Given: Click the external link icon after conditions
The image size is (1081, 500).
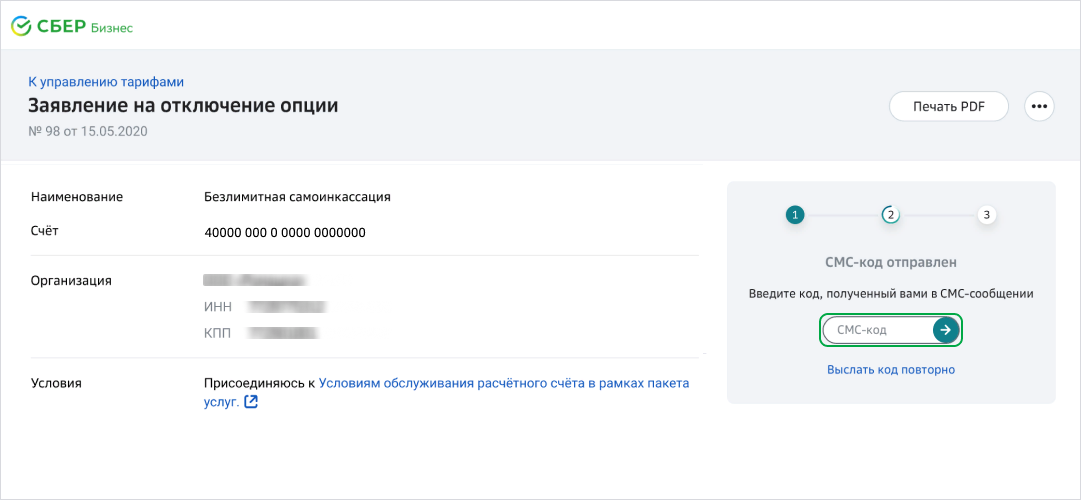Looking at the screenshot, I should (x=251, y=402).
